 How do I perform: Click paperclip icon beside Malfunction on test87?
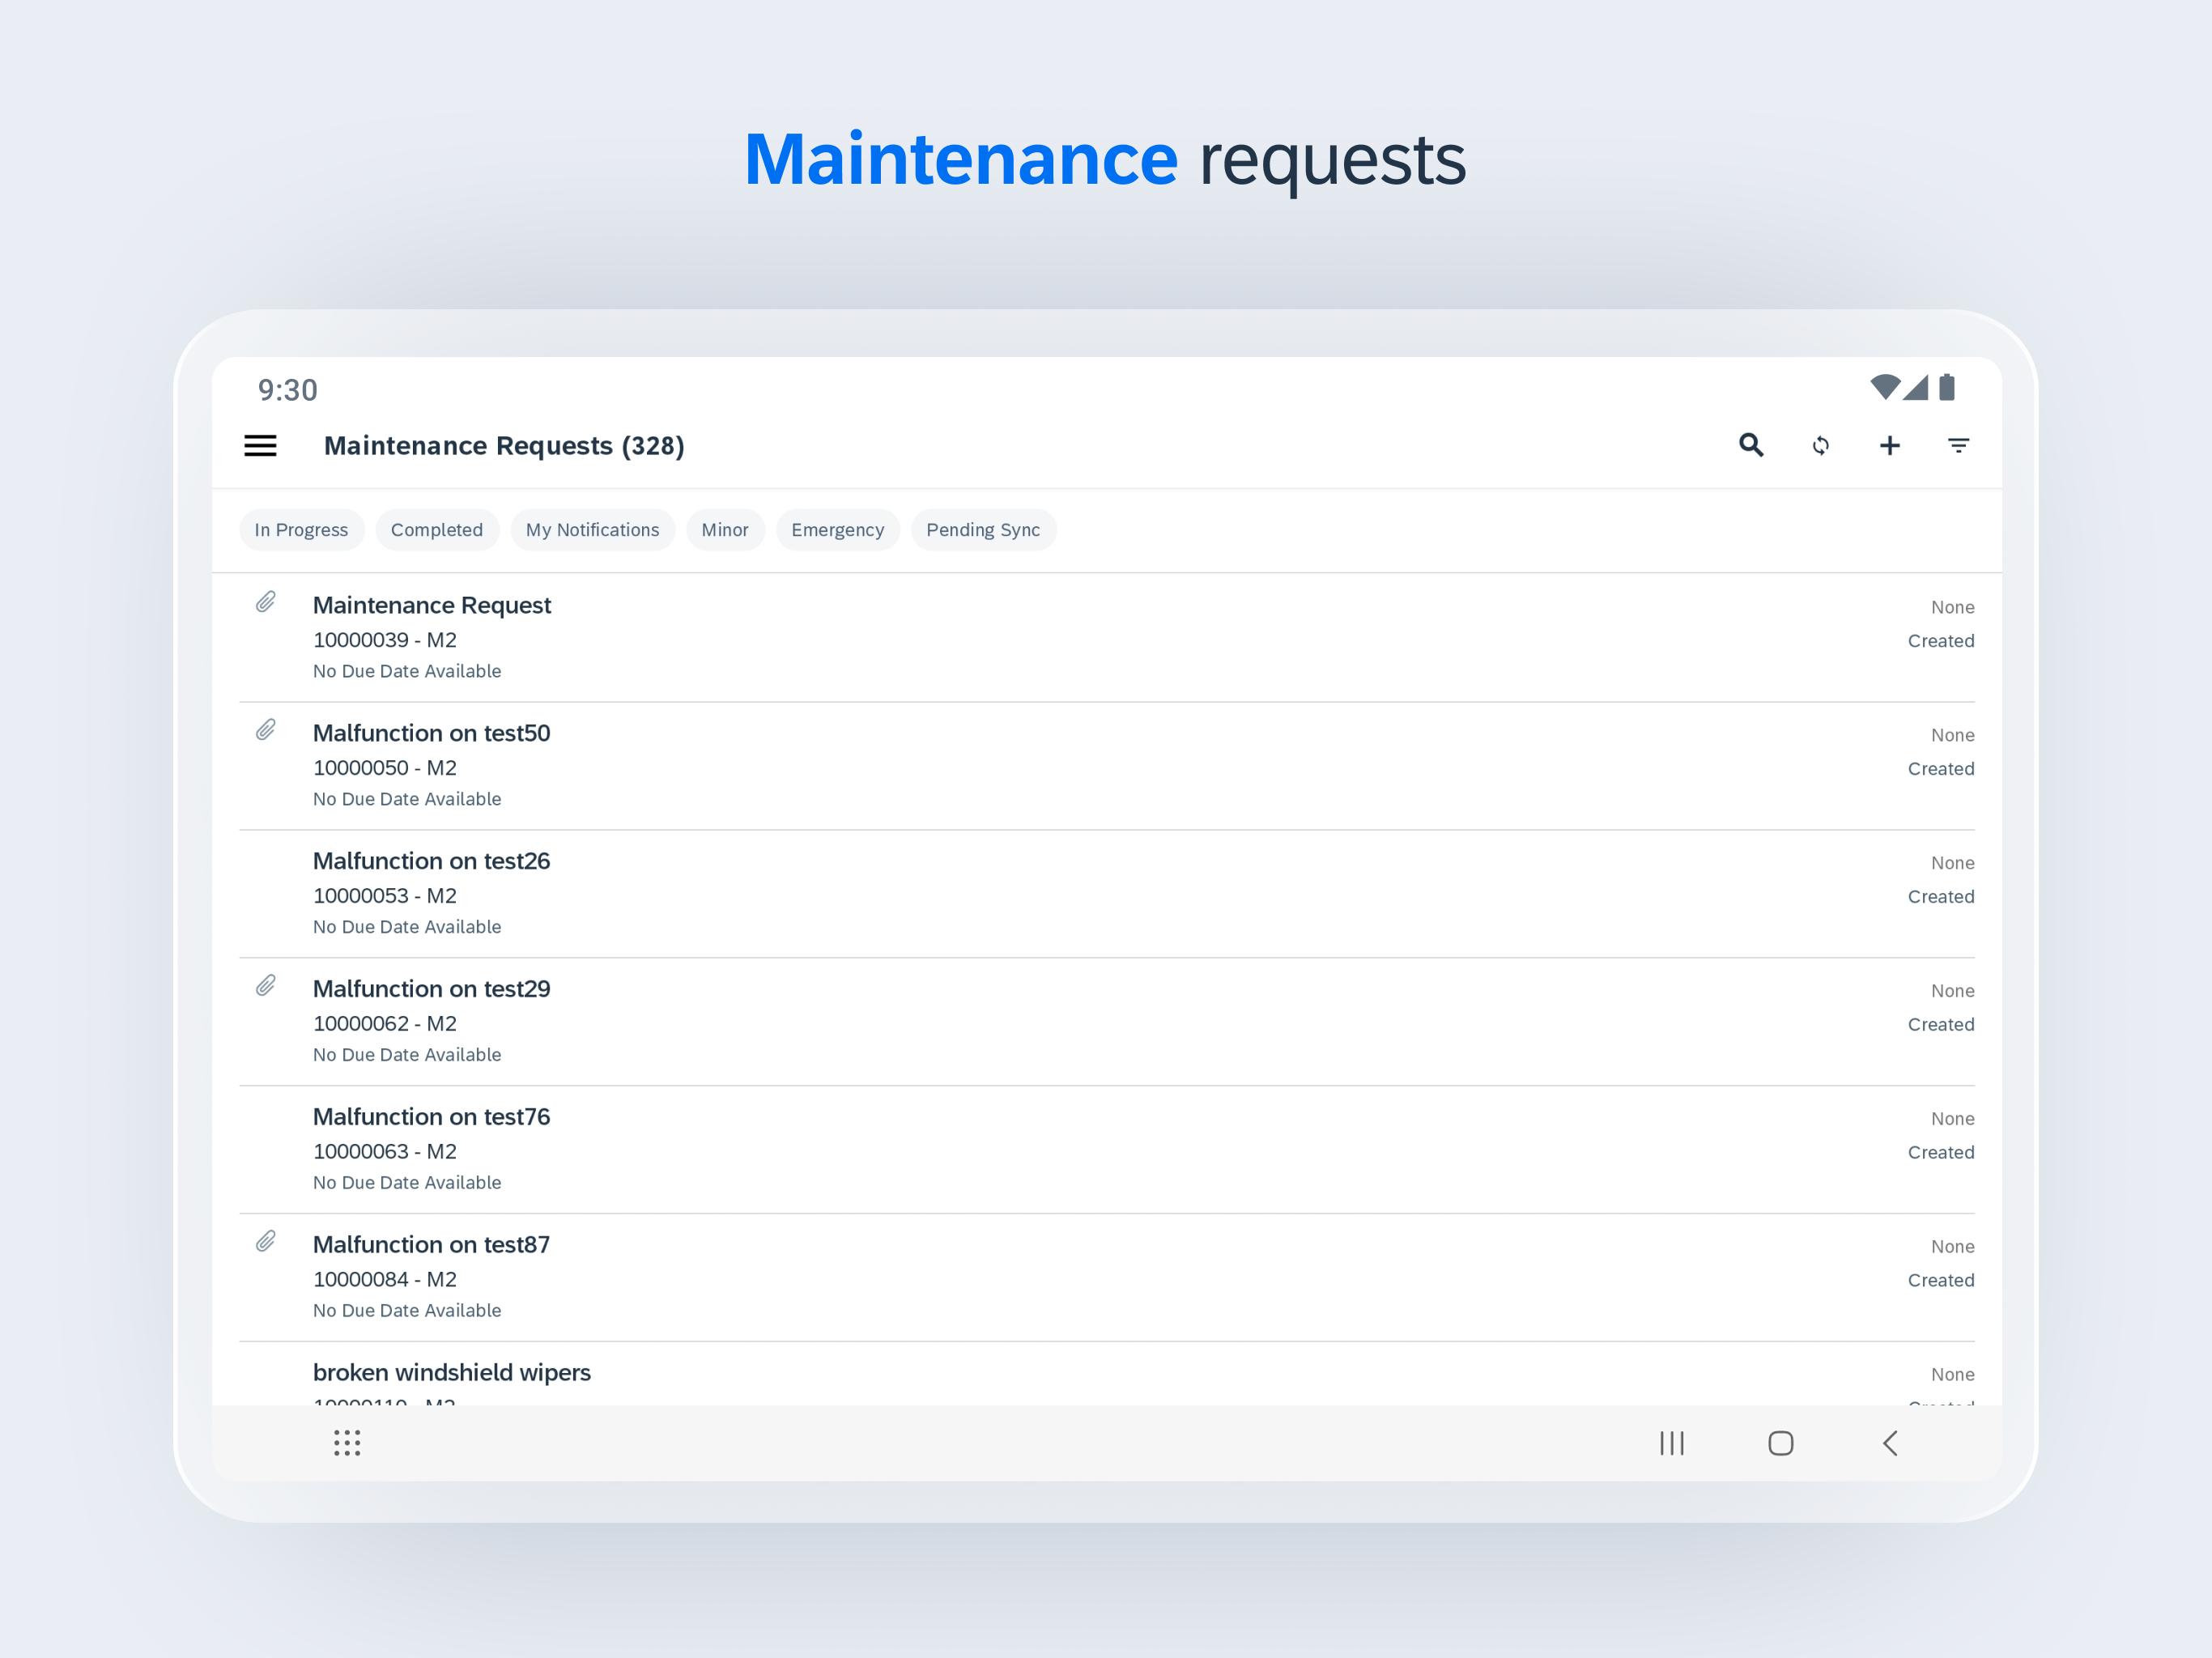point(266,1242)
